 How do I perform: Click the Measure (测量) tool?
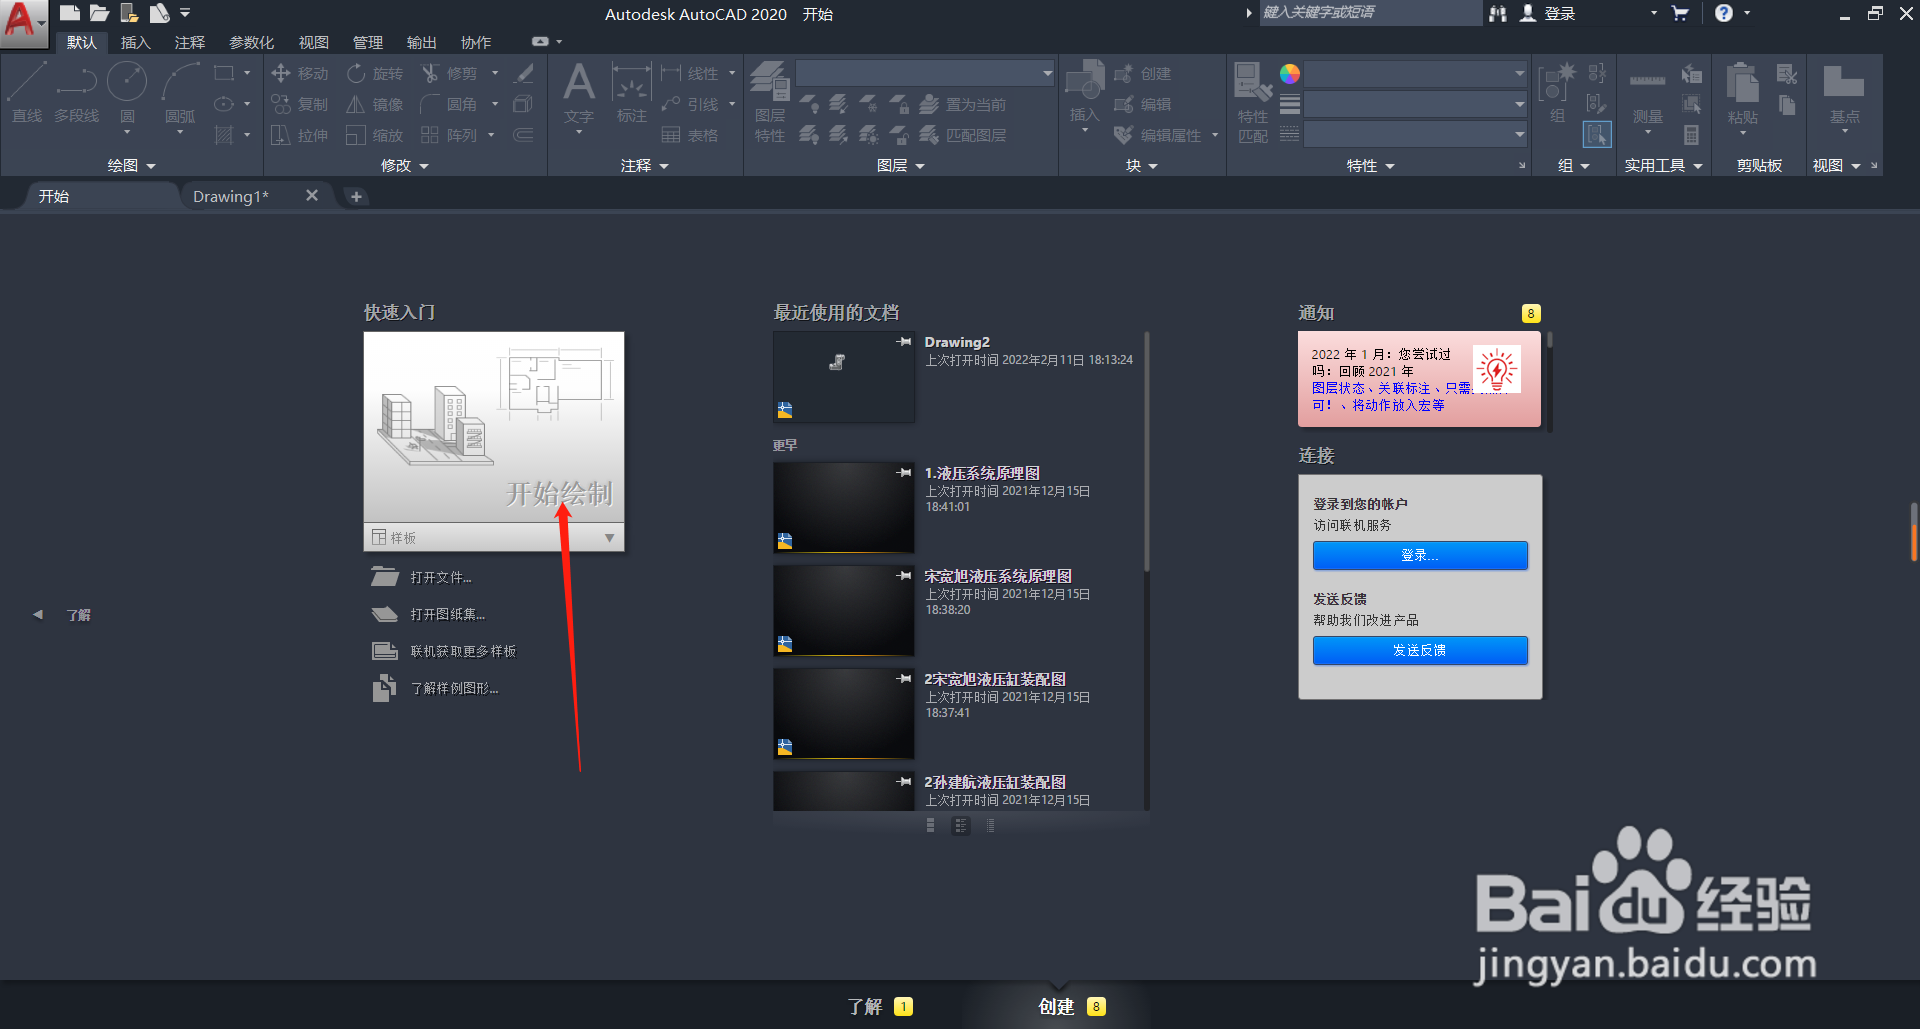coord(1647,95)
